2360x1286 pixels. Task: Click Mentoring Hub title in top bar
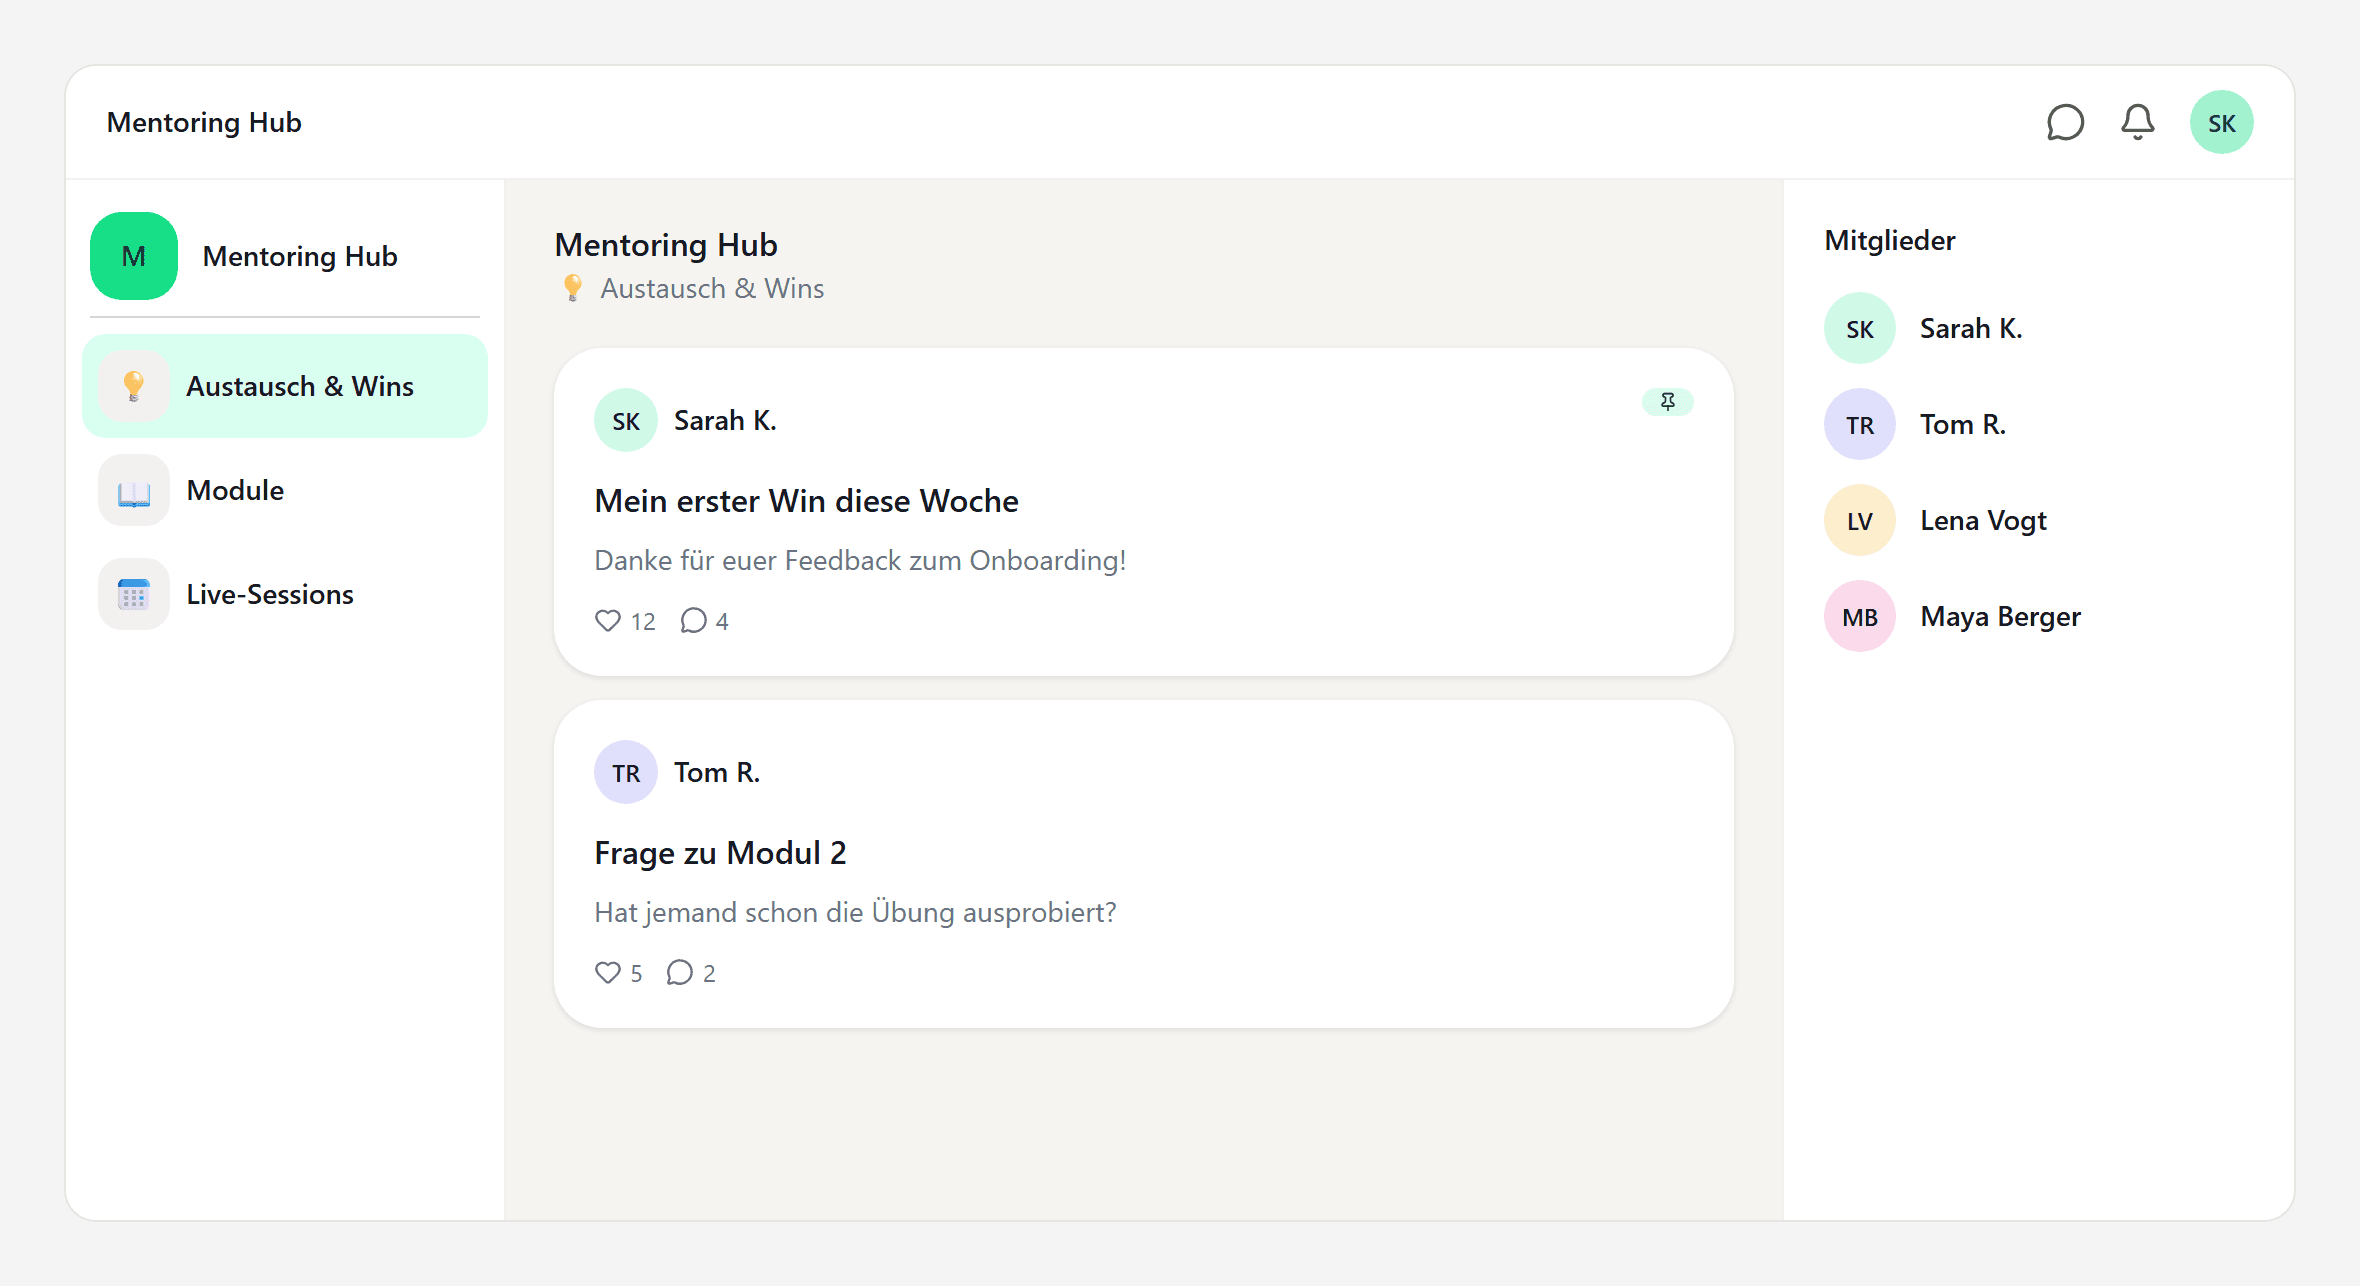click(x=204, y=122)
